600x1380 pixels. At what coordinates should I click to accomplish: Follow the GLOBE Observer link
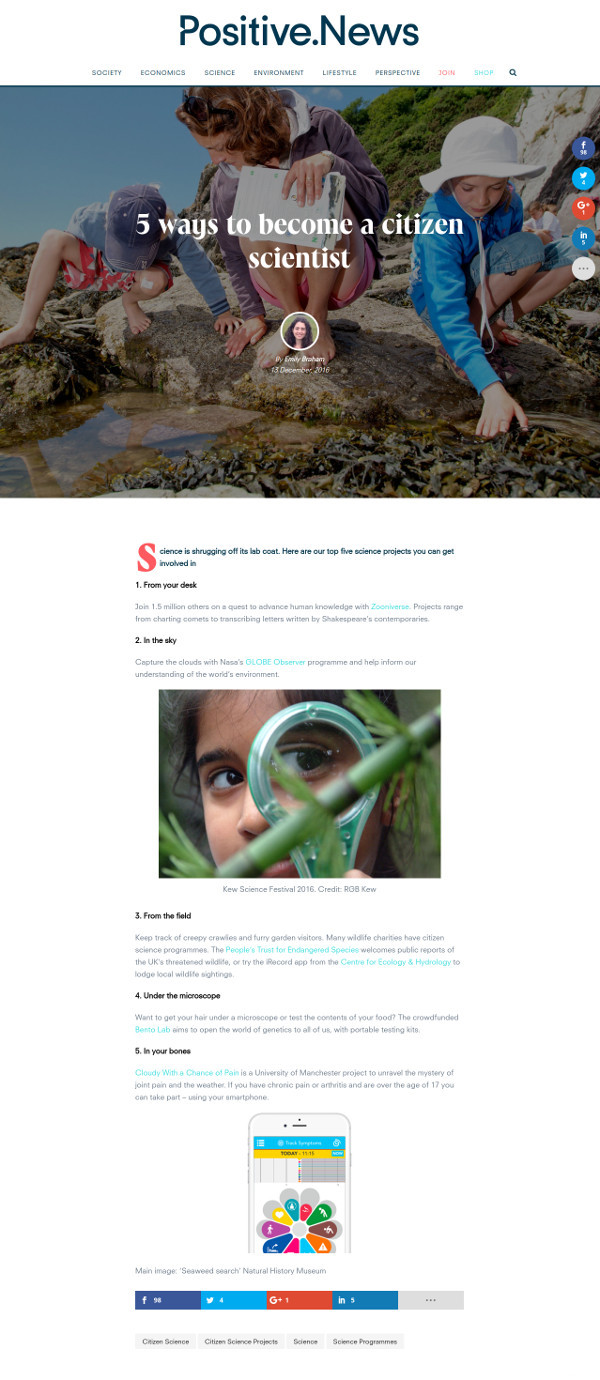[x=275, y=662]
